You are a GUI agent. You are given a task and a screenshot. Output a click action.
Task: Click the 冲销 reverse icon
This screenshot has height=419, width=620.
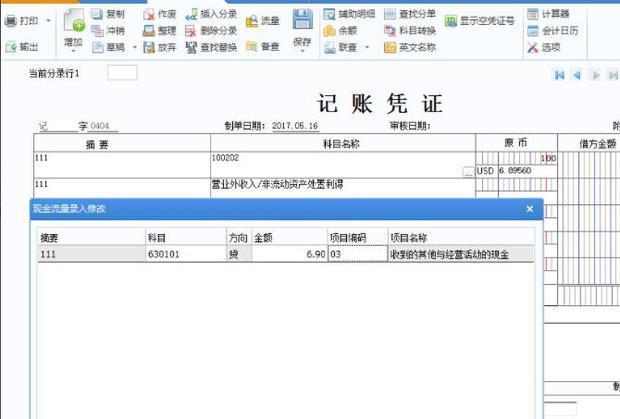click(97, 30)
